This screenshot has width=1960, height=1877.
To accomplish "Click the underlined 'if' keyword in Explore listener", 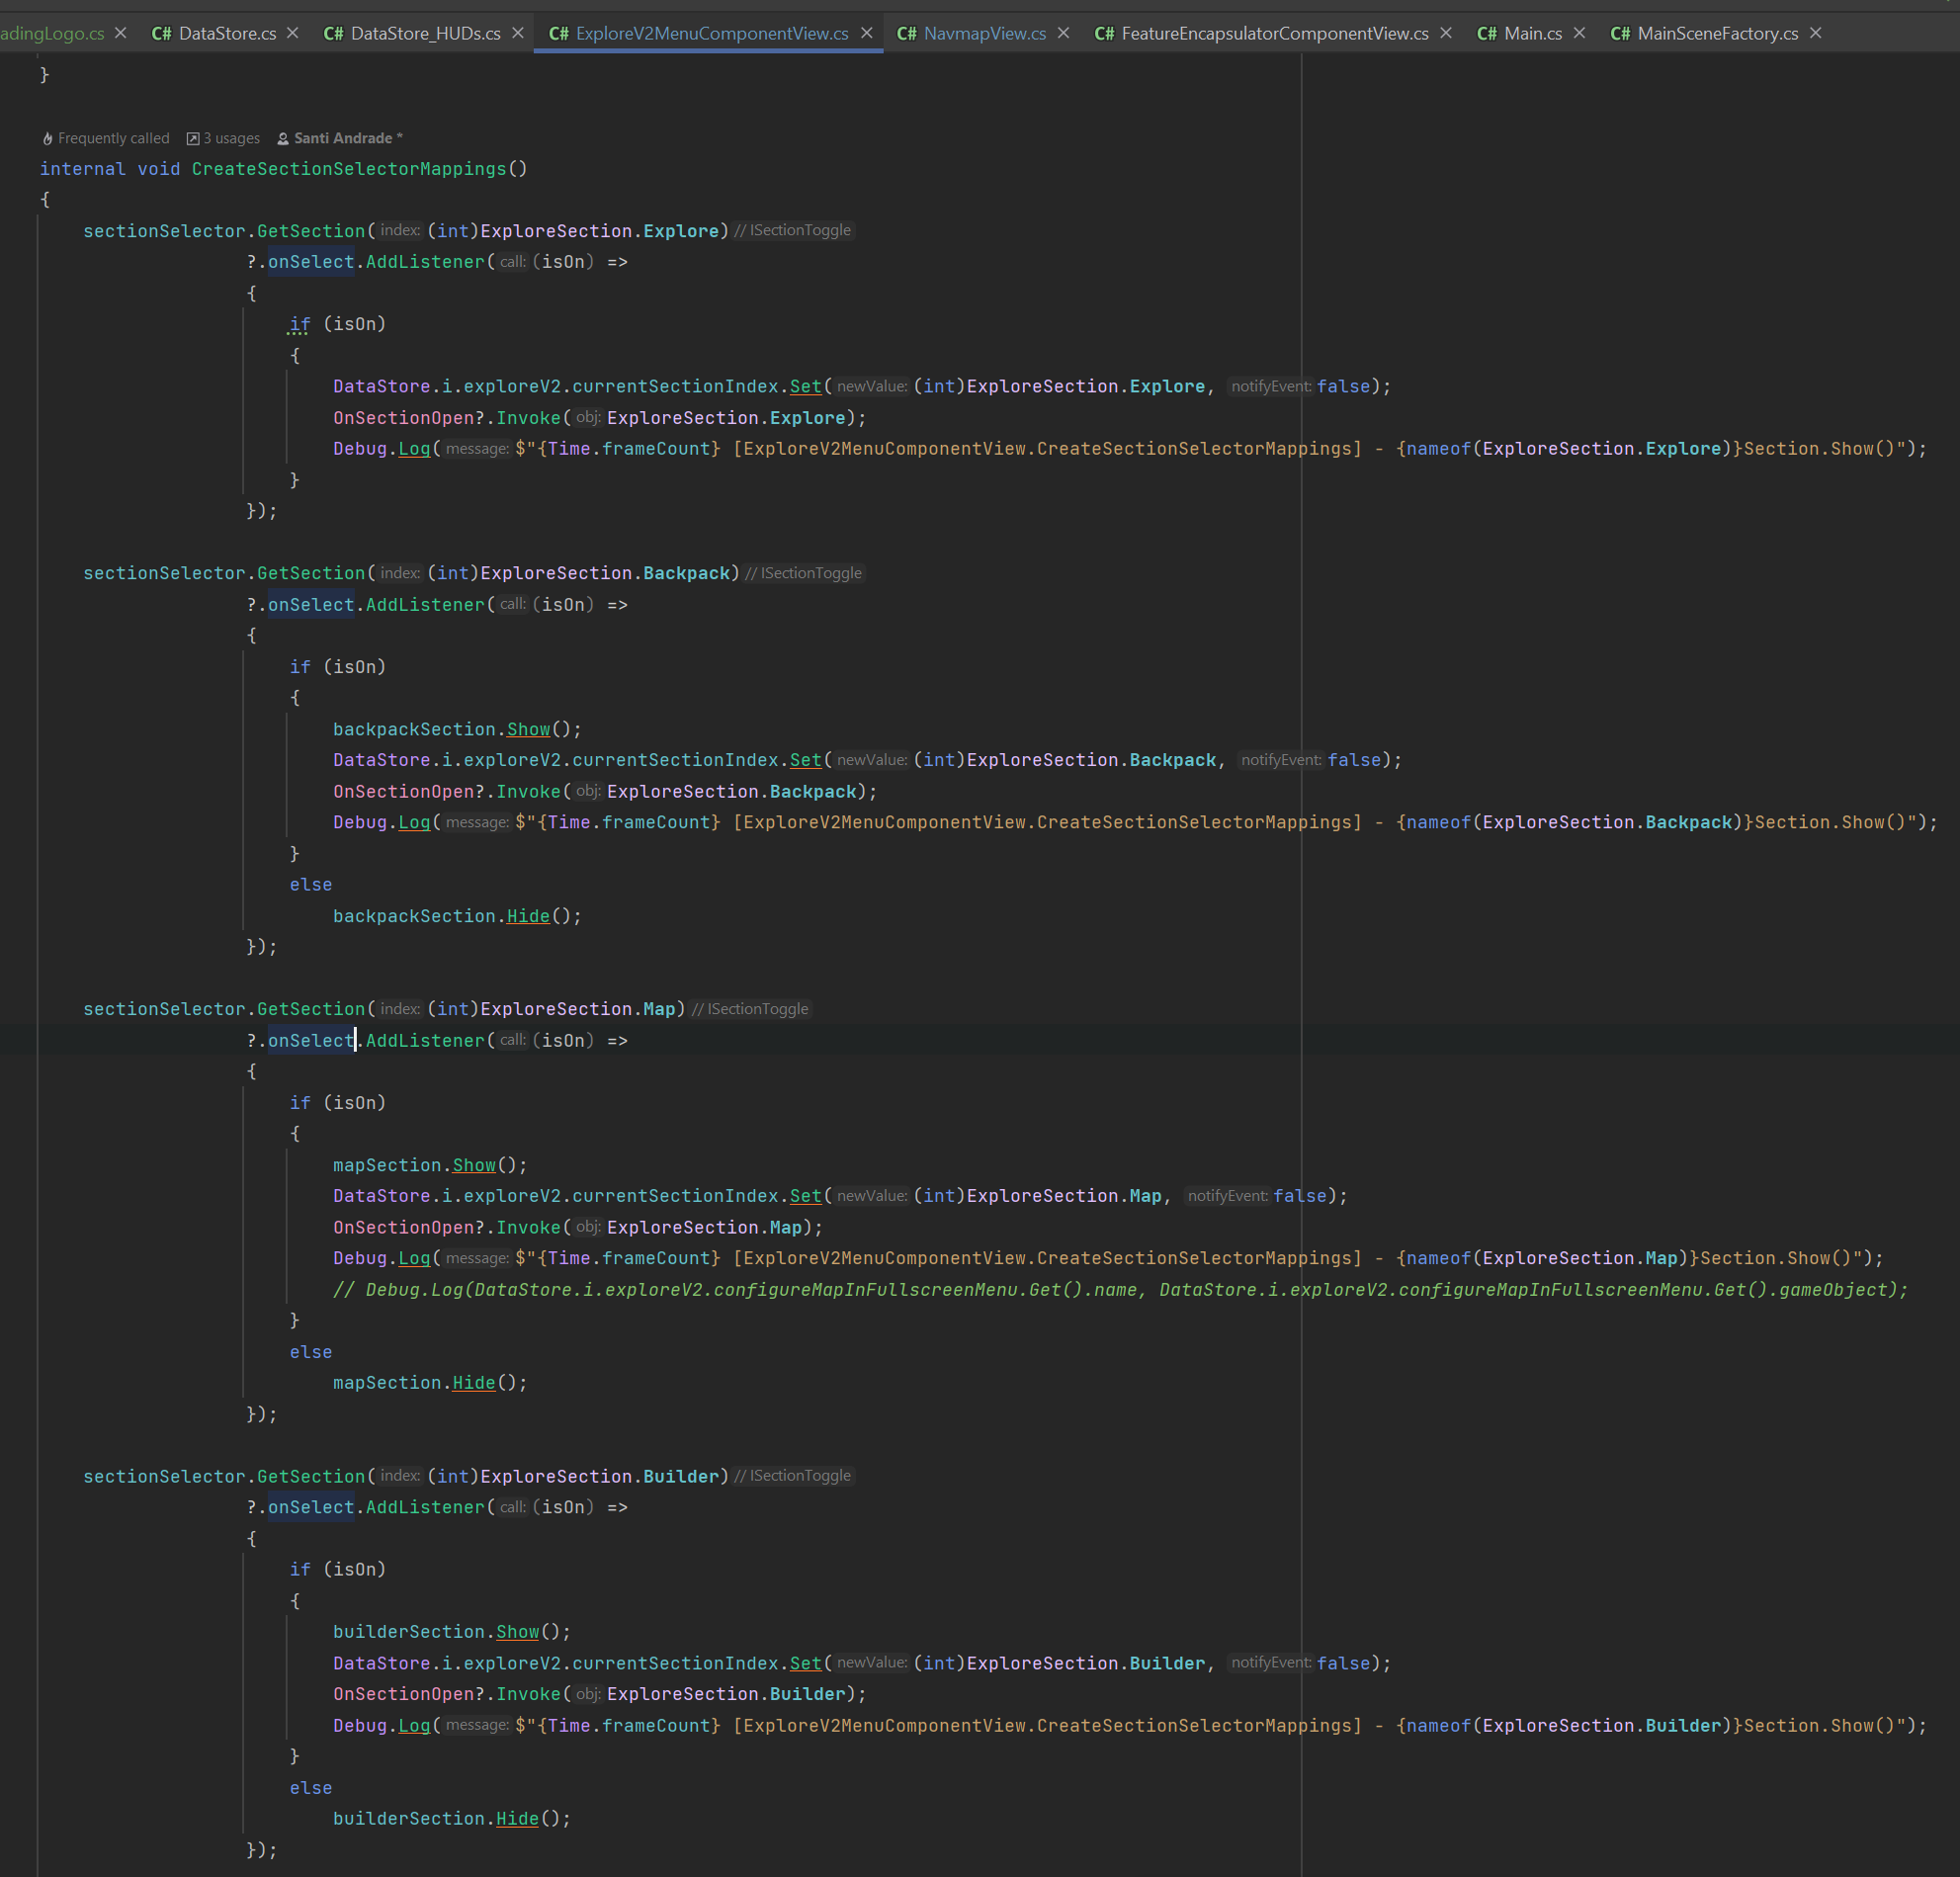I will tap(299, 324).
